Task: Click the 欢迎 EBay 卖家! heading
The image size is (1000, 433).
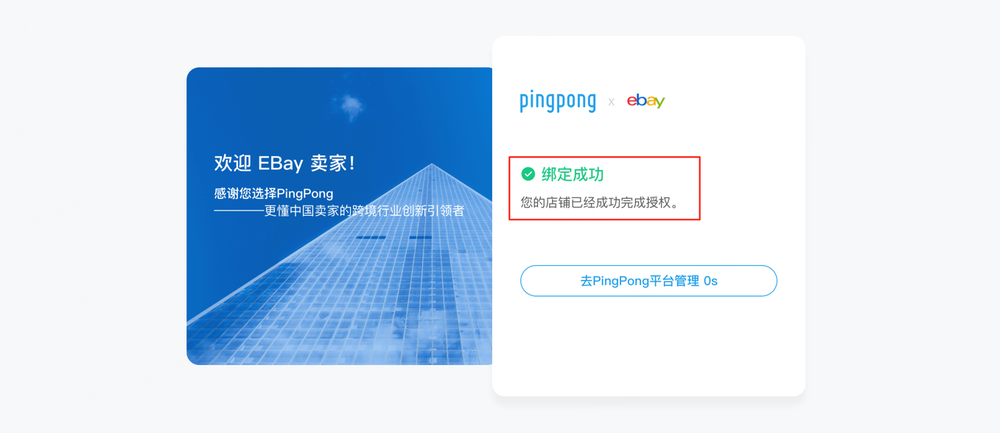Action: [284, 163]
